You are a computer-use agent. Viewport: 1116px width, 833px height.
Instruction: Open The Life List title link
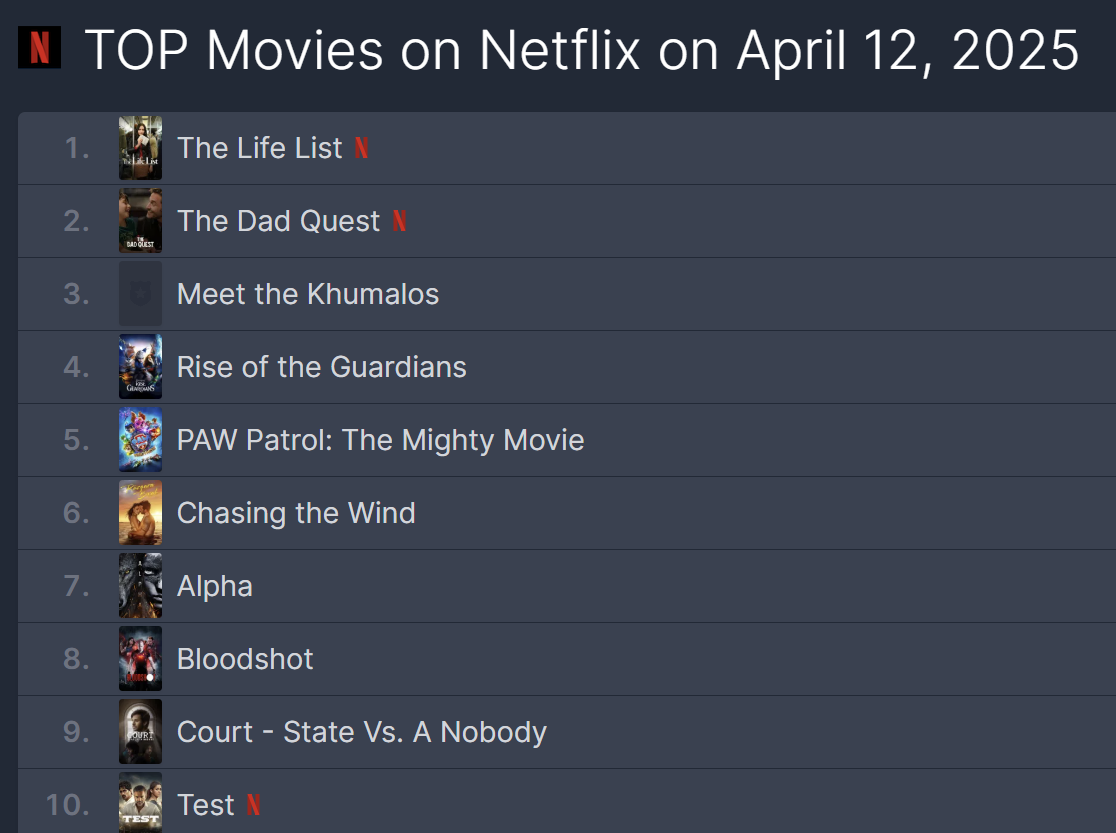pyautogui.click(x=260, y=148)
